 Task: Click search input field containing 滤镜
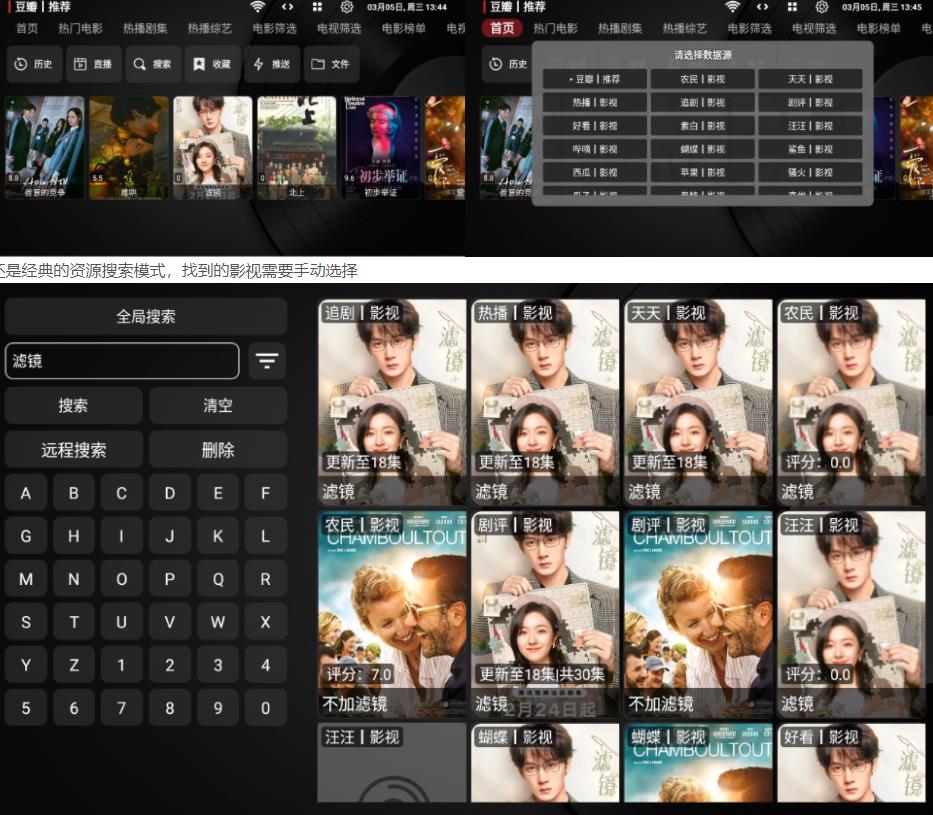click(122, 361)
